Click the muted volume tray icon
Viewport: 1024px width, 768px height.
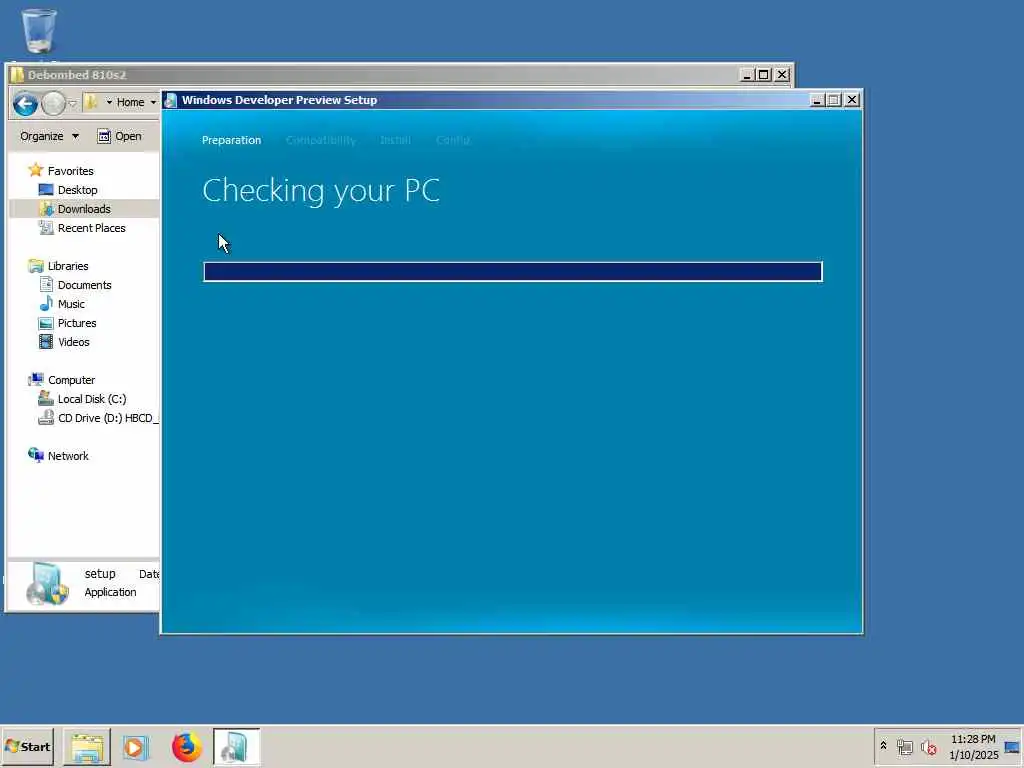point(929,747)
